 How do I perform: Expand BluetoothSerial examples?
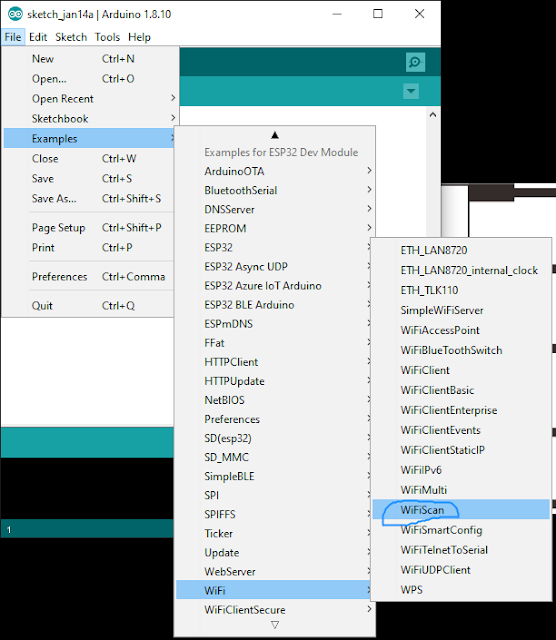(275, 191)
